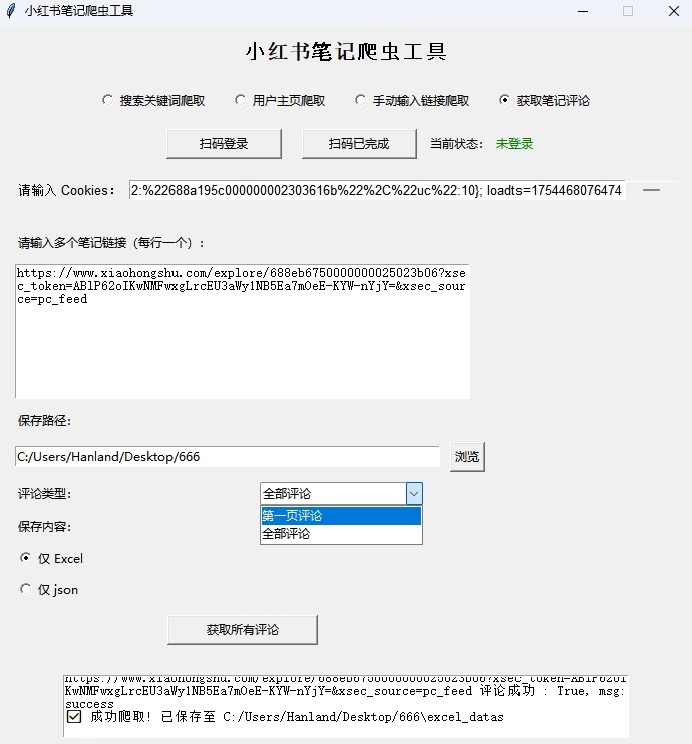Click the 保存路径 label
Screen dimensions: 692x744
point(44,420)
